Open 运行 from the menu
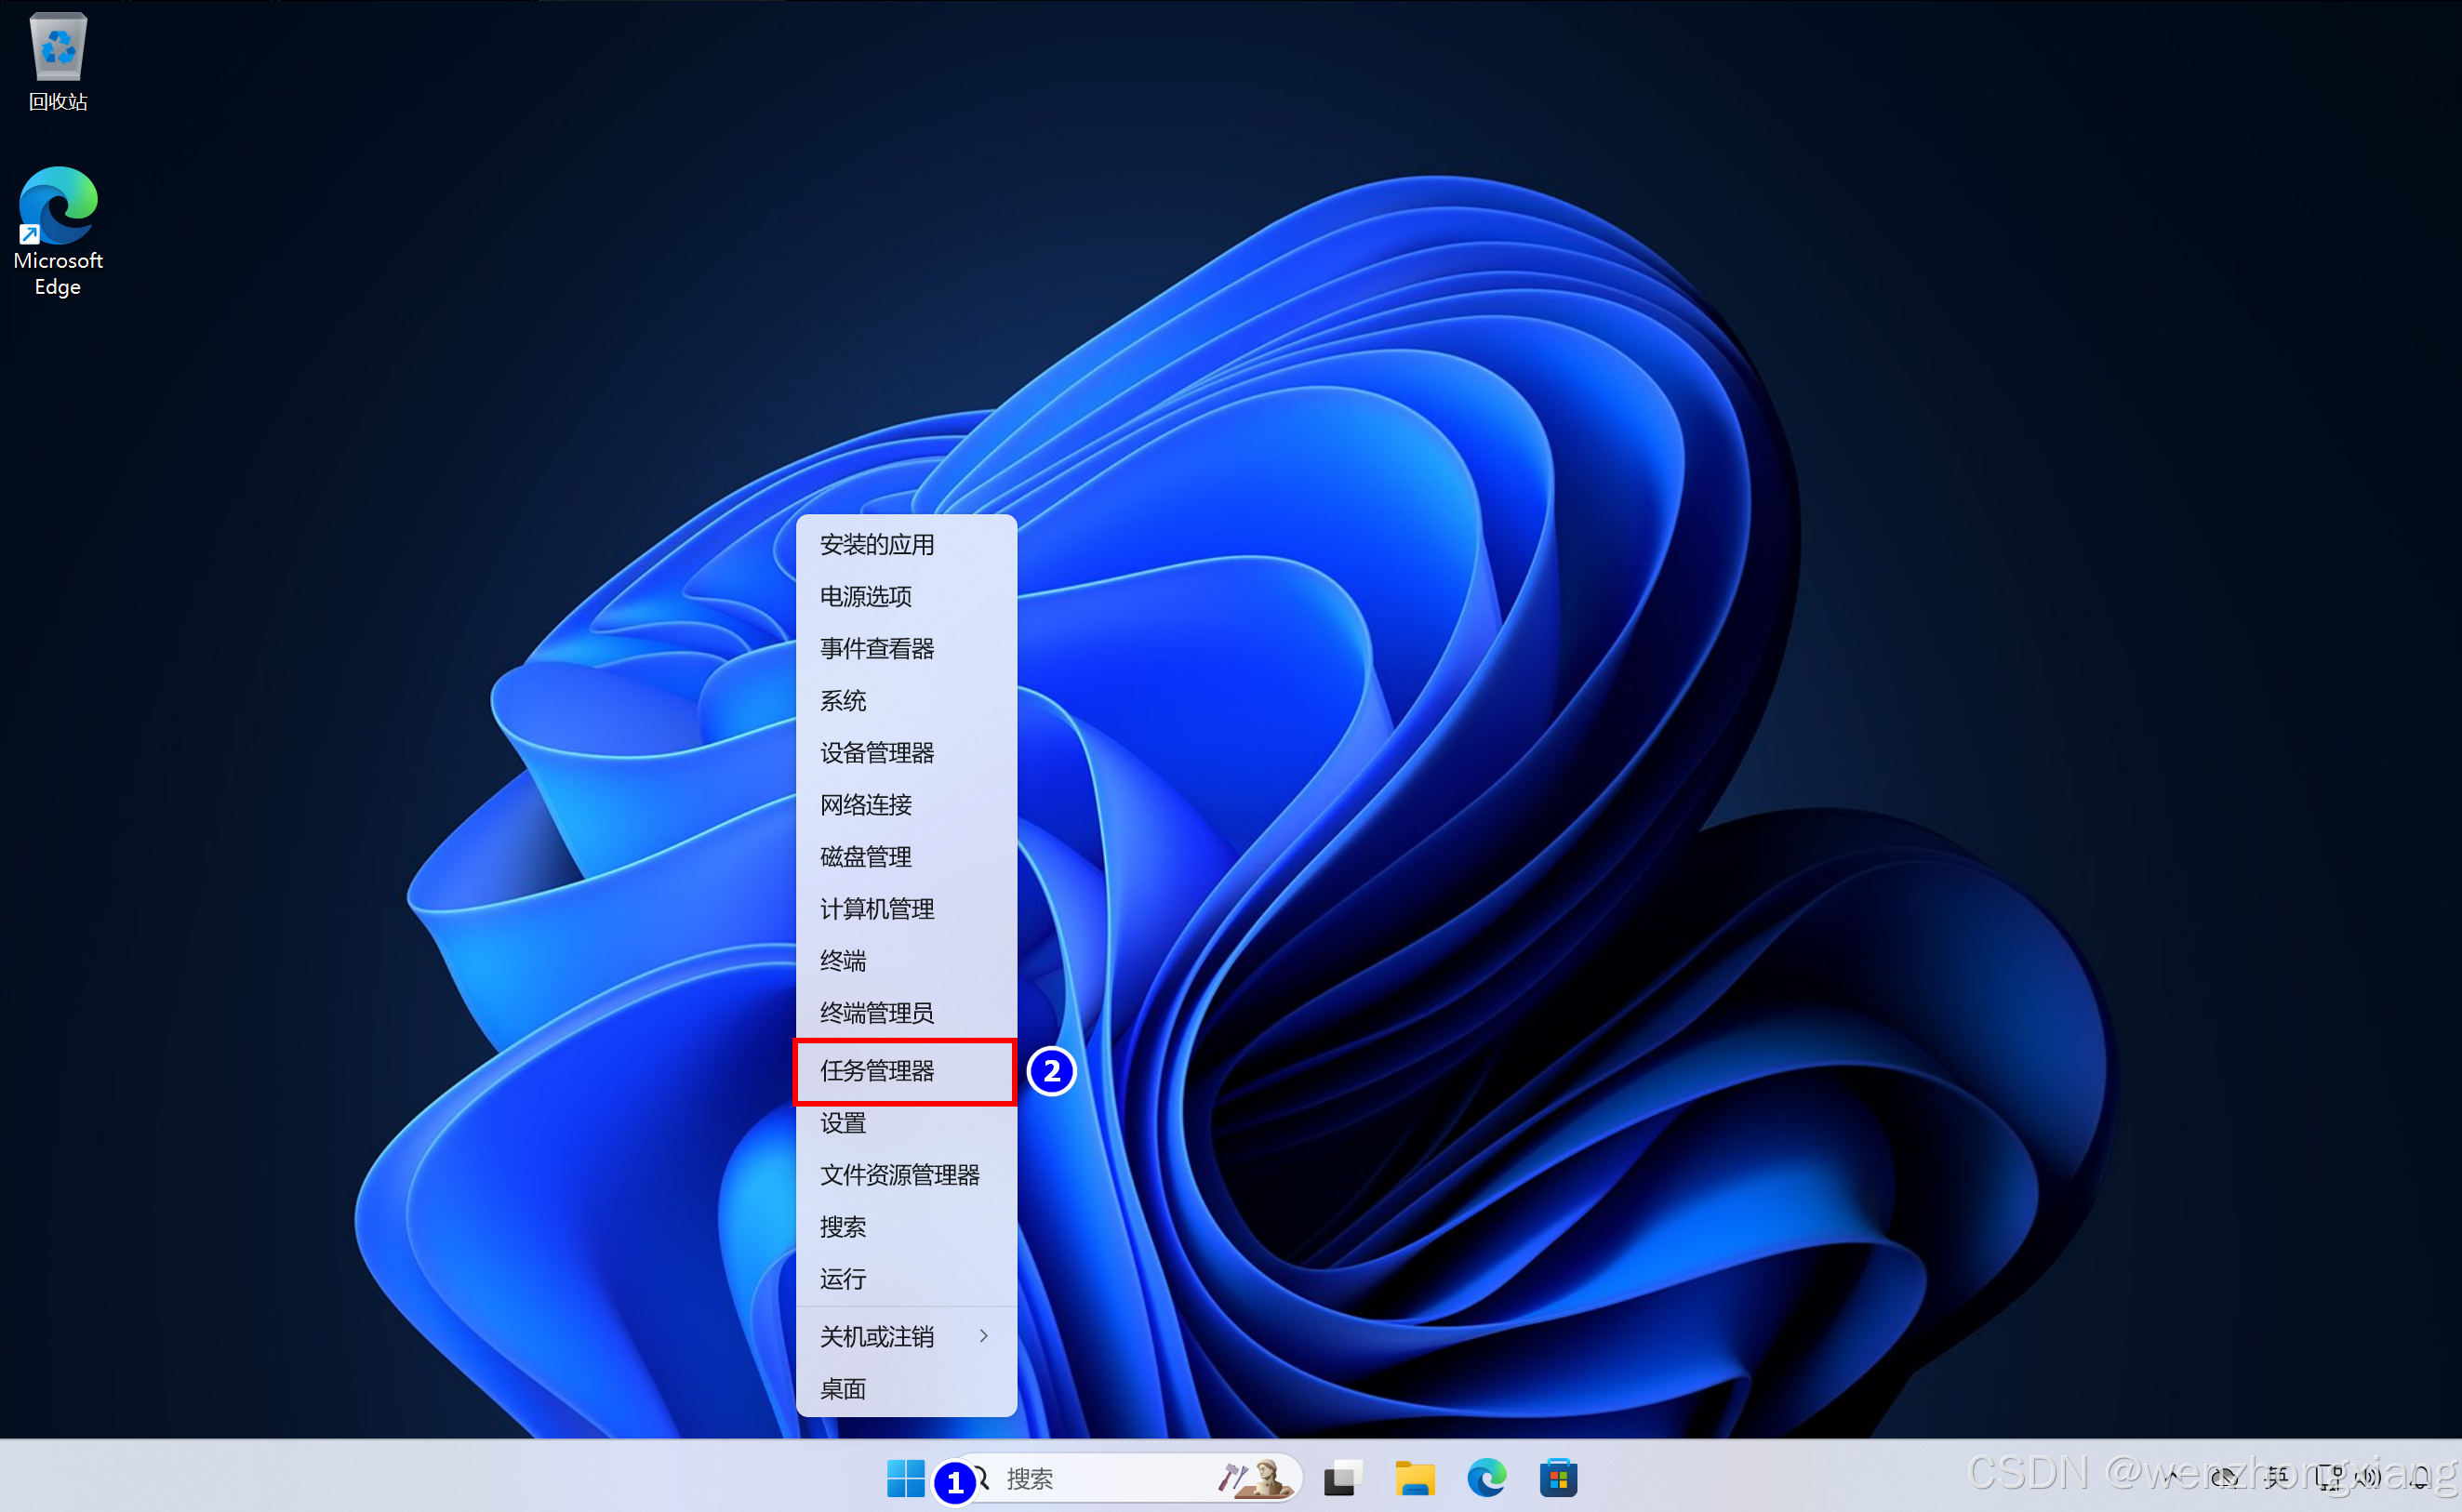 843,1279
